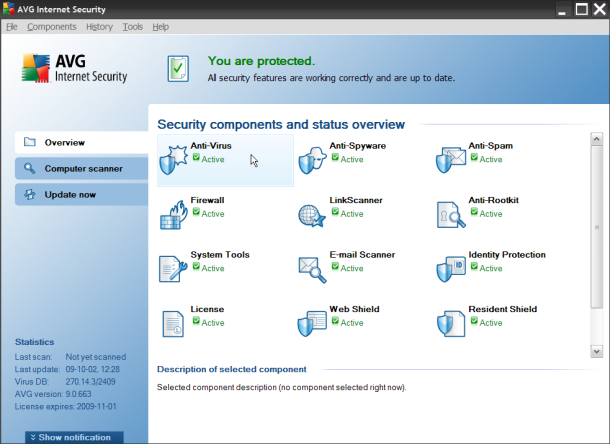
Task: Click scrollbar down arrow in components list
Action: coord(596,351)
